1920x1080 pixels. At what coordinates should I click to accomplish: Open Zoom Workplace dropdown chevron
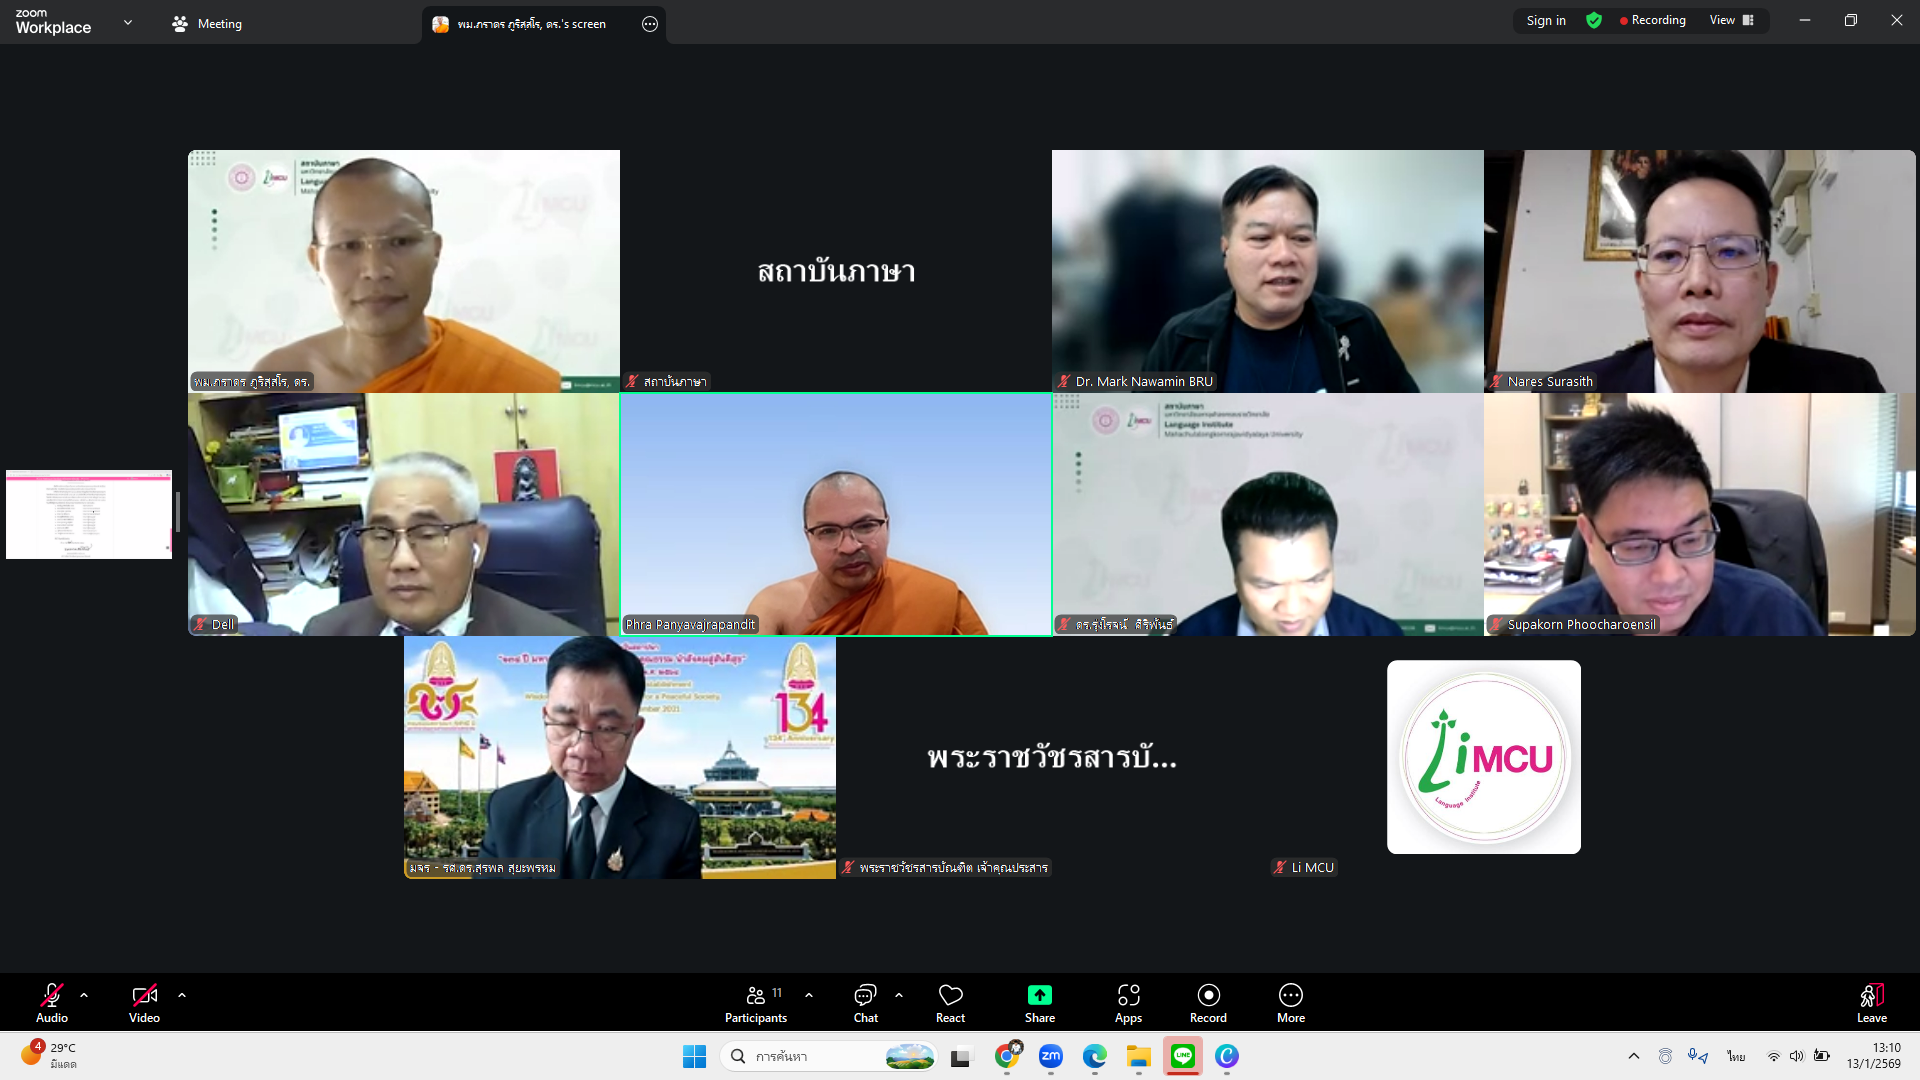click(x=127, y=22)
